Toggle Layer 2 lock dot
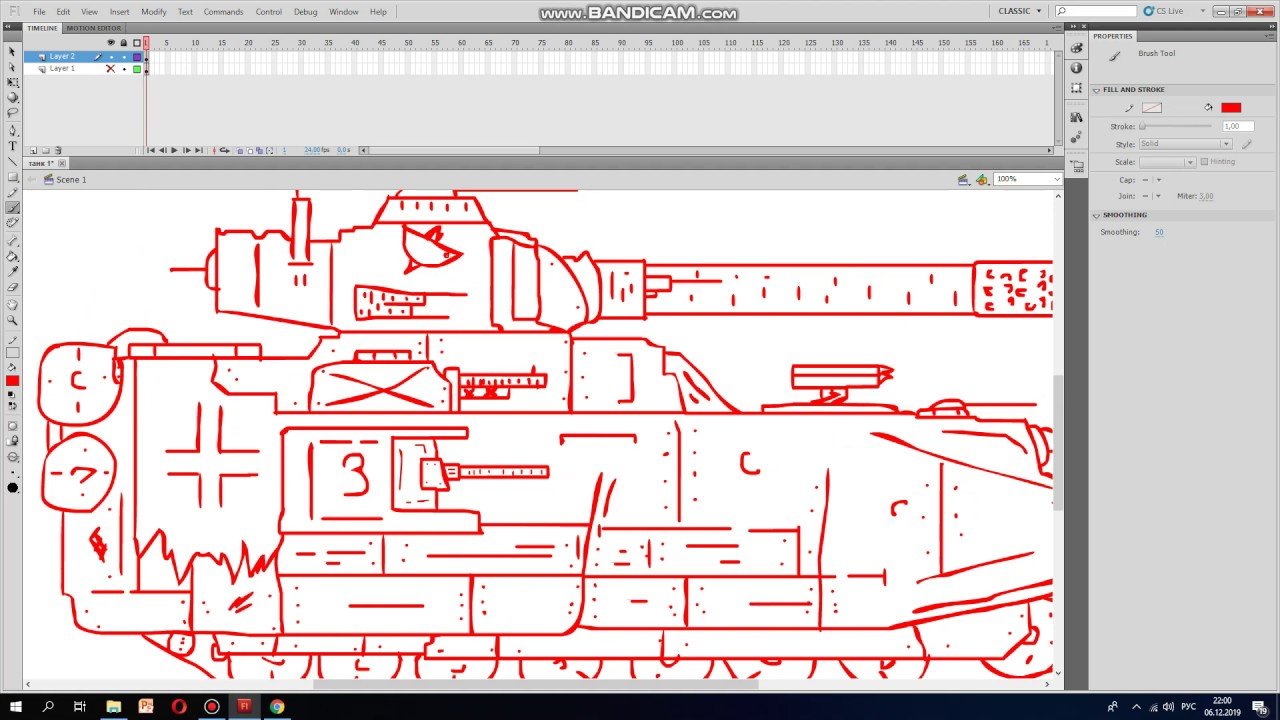 click(124, 57)
